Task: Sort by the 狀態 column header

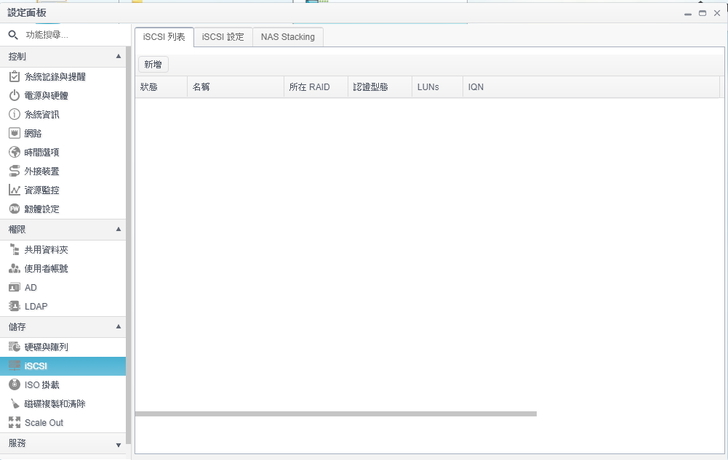Action: click(x=161, y=87)
